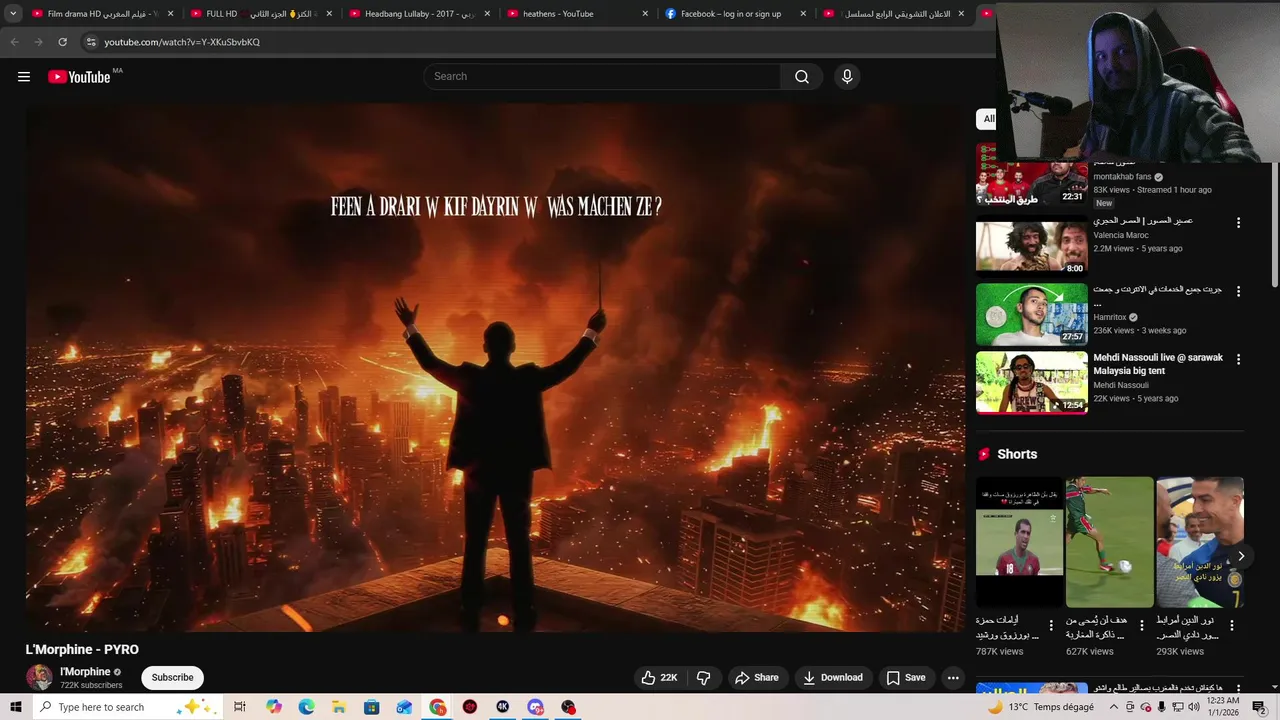Open weather widget 13°C Temps dégagé
1280x720 pixels.
(1040, 707)
